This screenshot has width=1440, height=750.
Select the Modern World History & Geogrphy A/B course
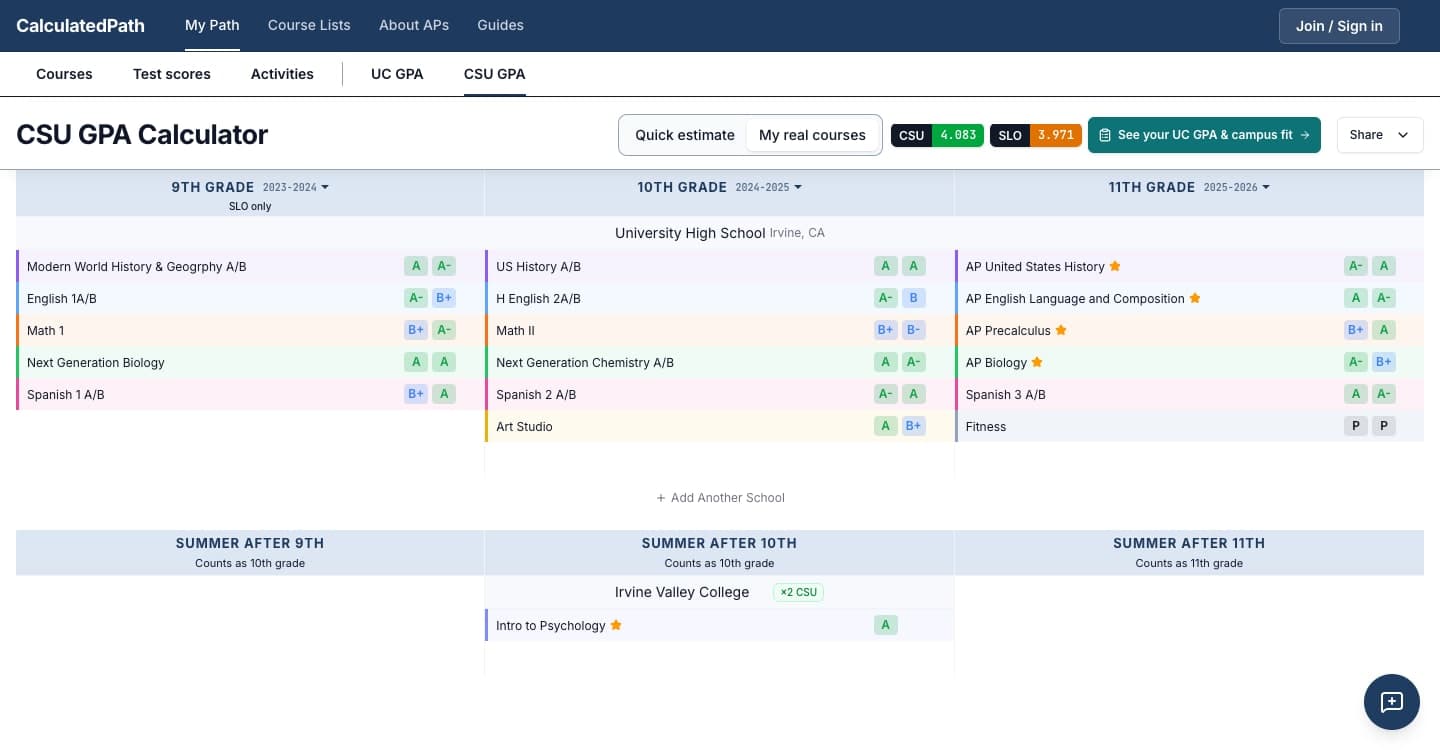pos(136,267)
